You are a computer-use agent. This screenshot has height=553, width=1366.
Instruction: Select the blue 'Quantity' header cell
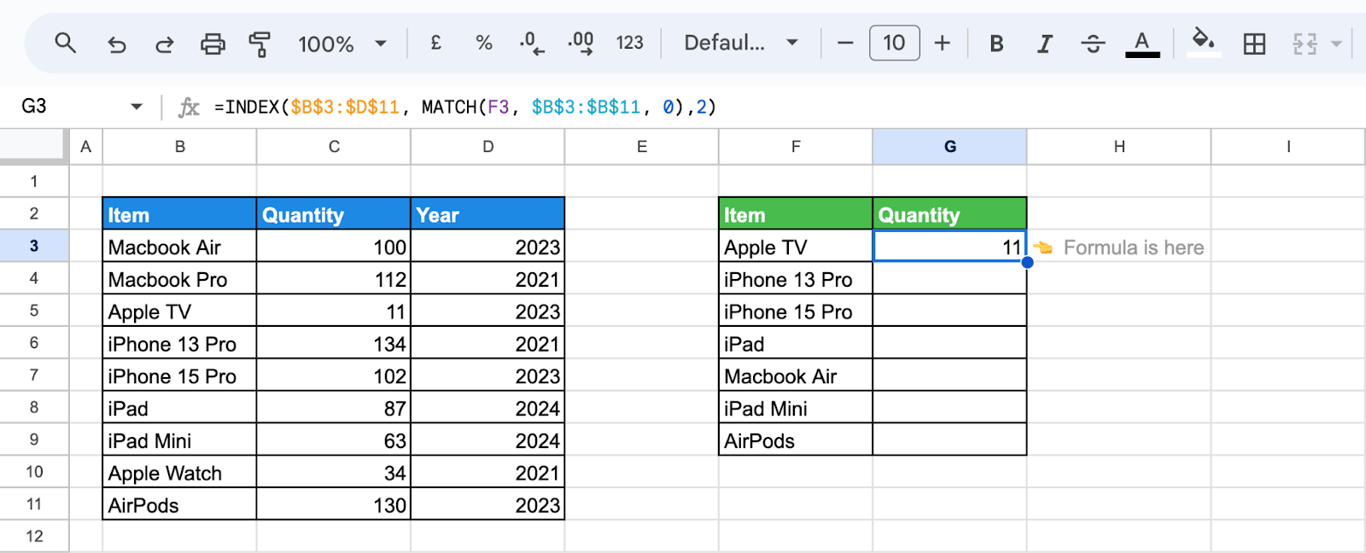[333, 214]
